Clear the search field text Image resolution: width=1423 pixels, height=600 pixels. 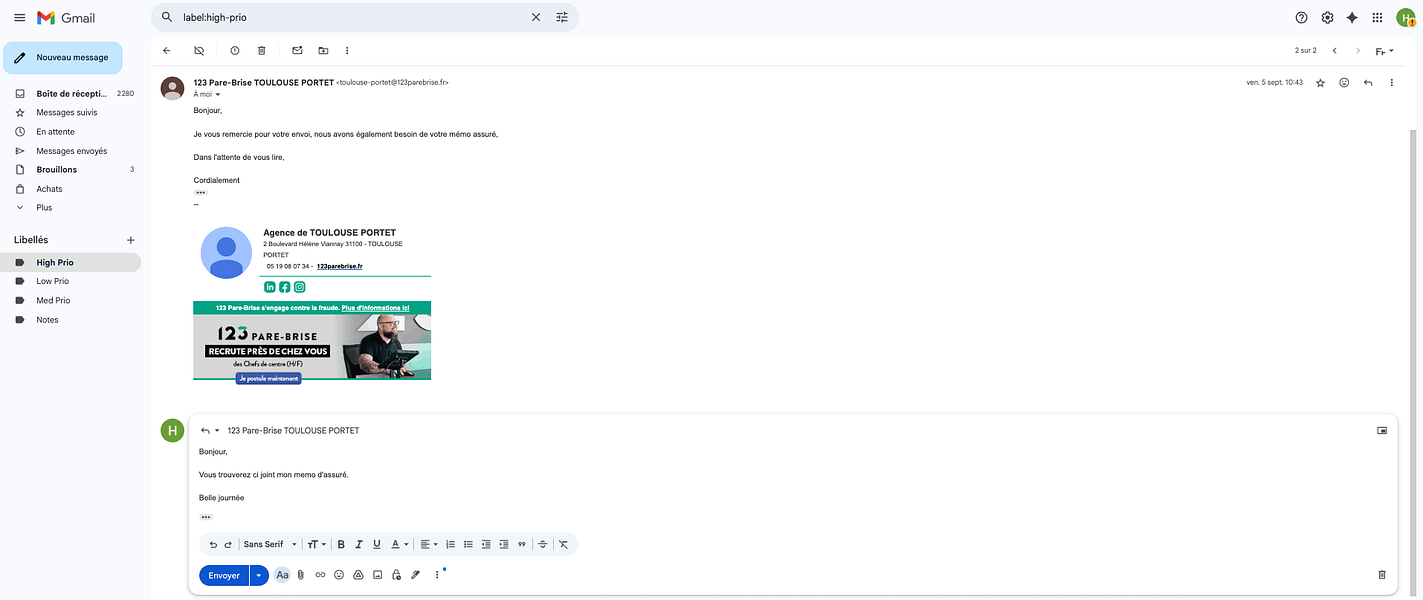coord(536,17)
